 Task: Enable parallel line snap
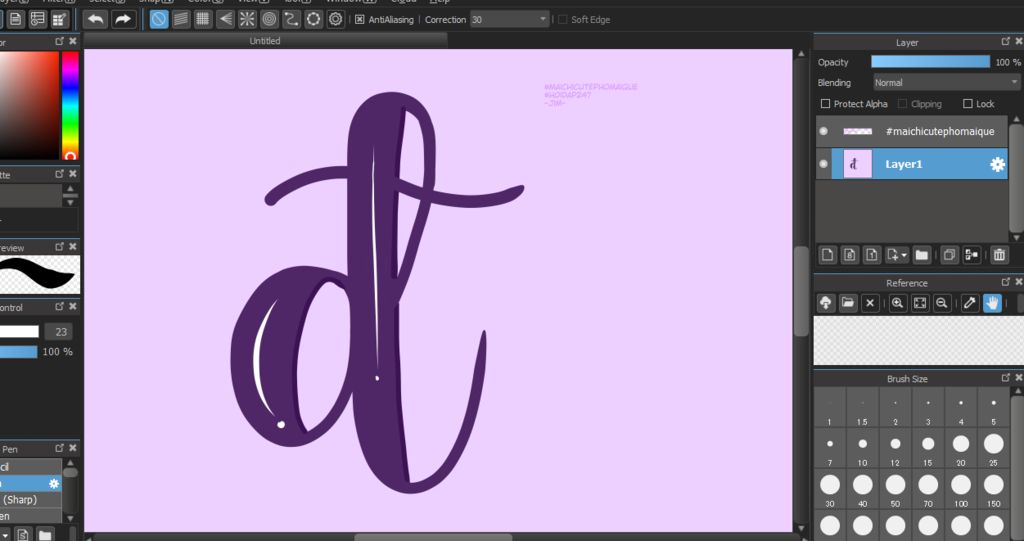181,19
